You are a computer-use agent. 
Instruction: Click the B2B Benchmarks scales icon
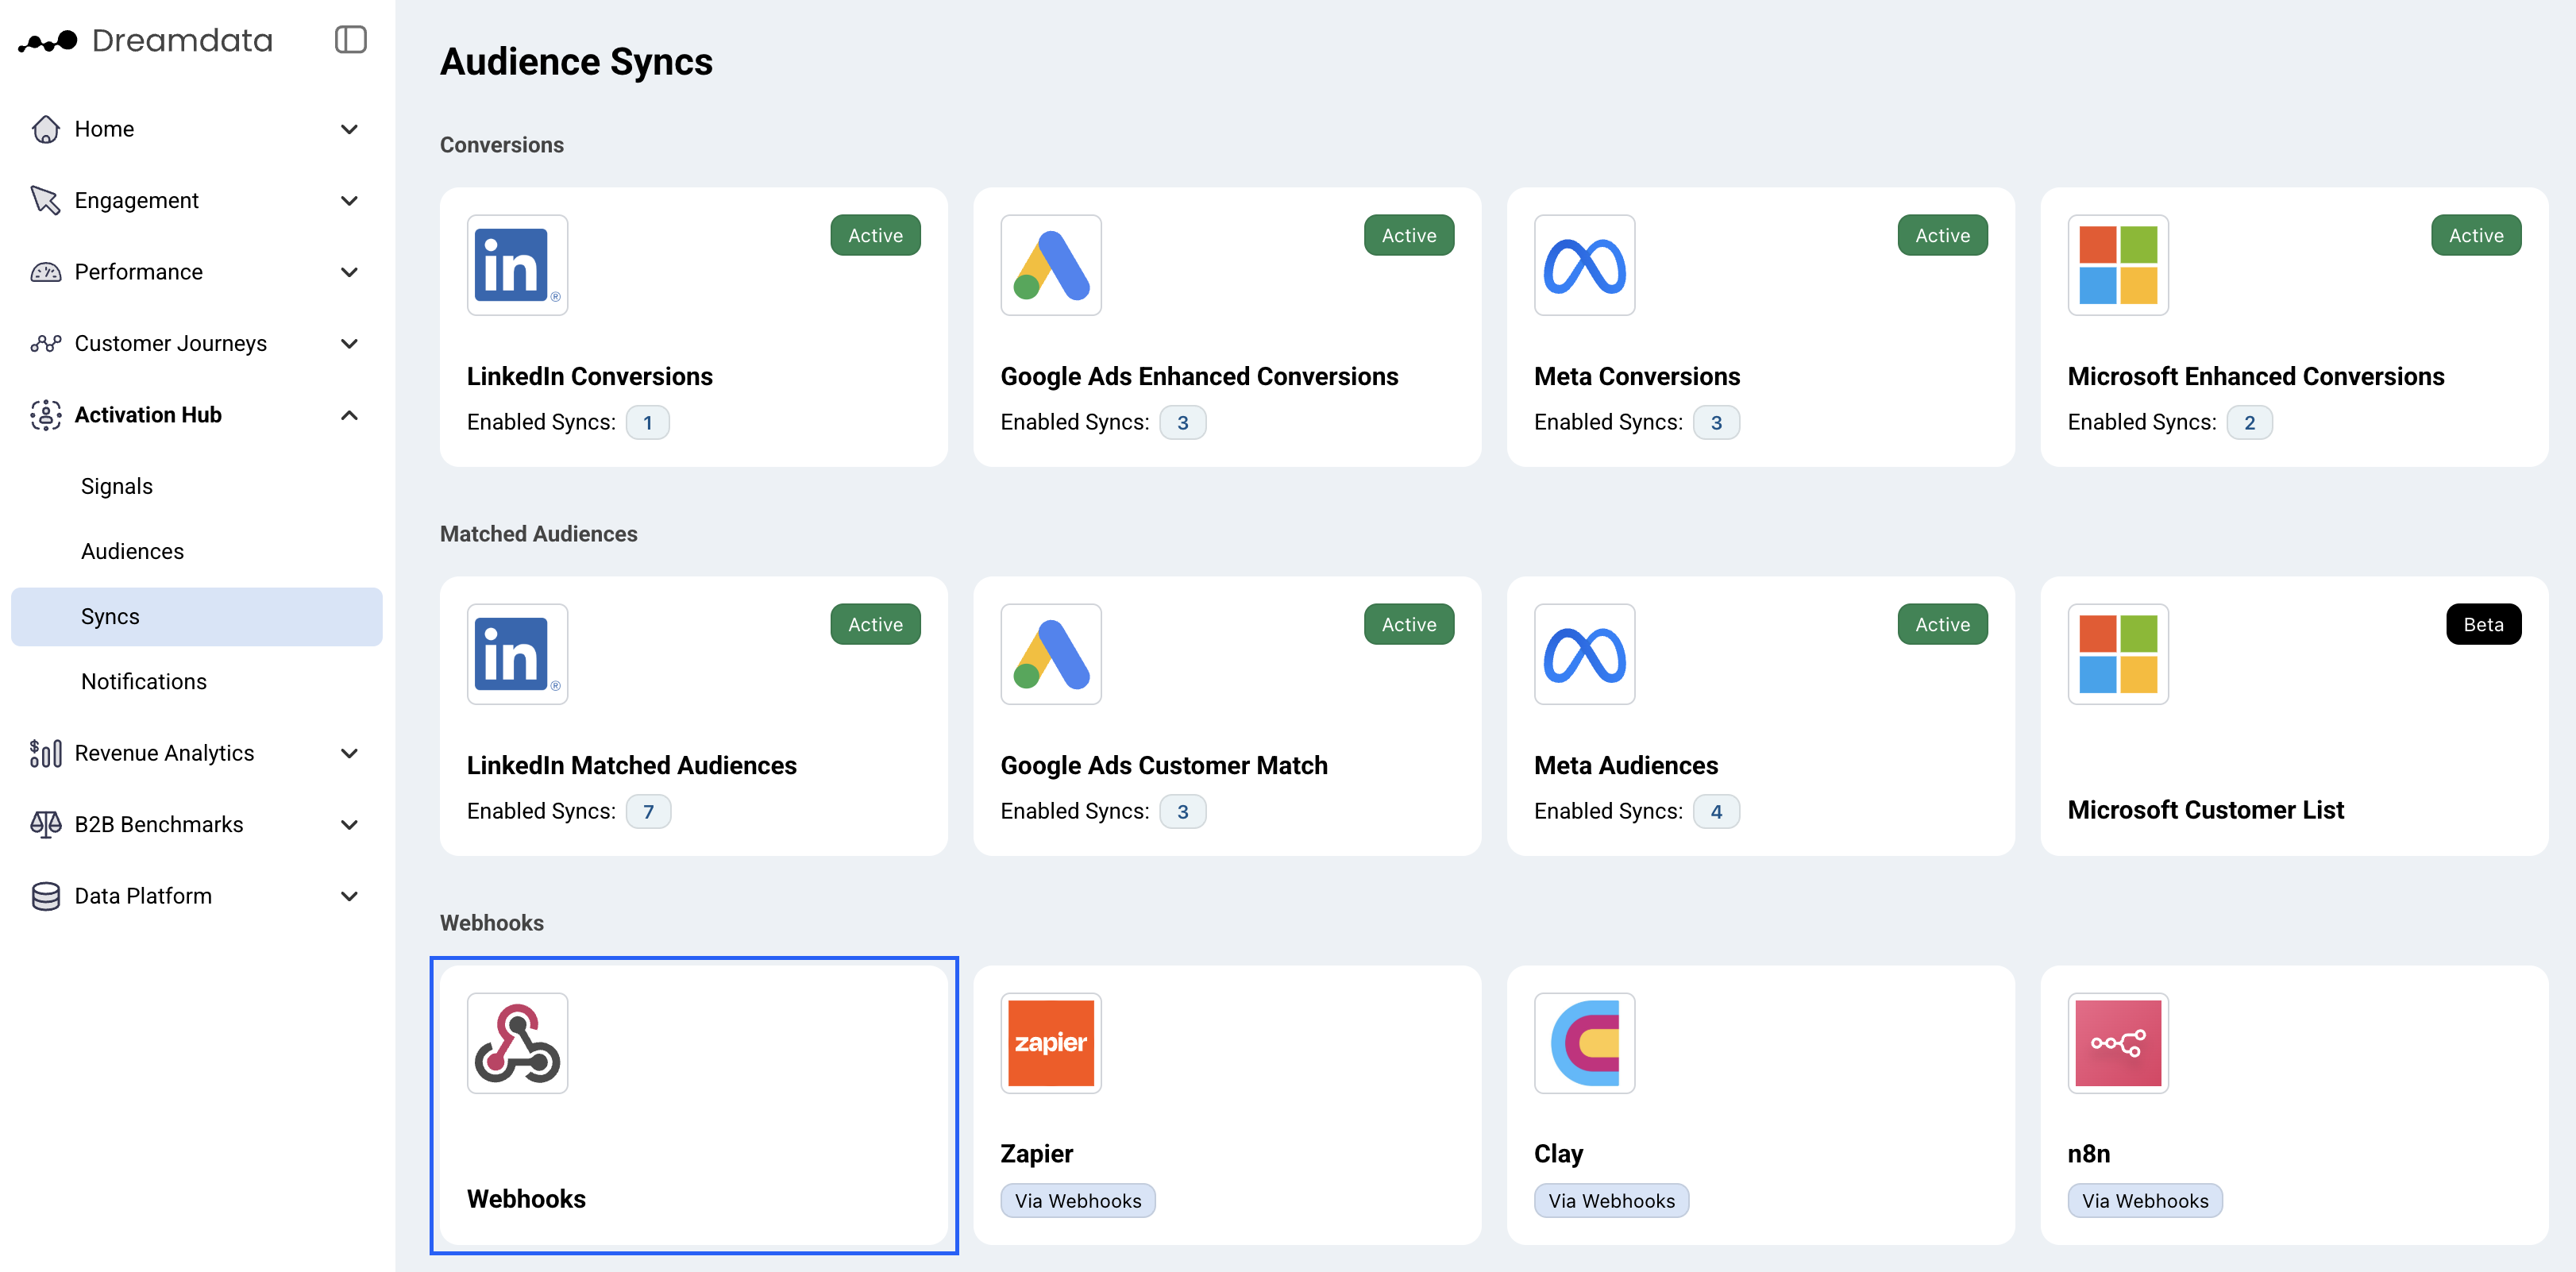click(46, 824)
